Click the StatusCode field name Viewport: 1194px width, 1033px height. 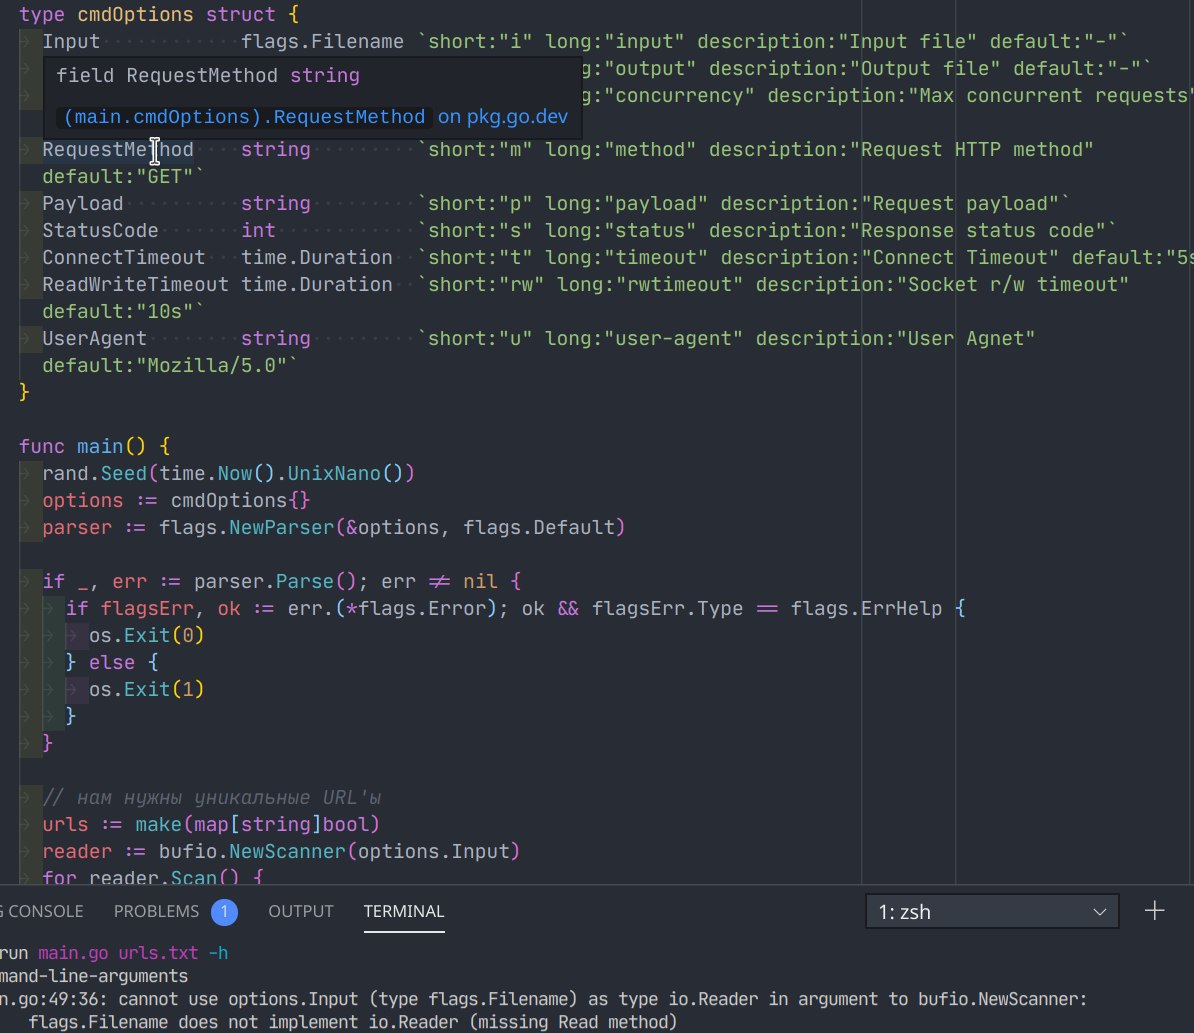tap(100, 230)
